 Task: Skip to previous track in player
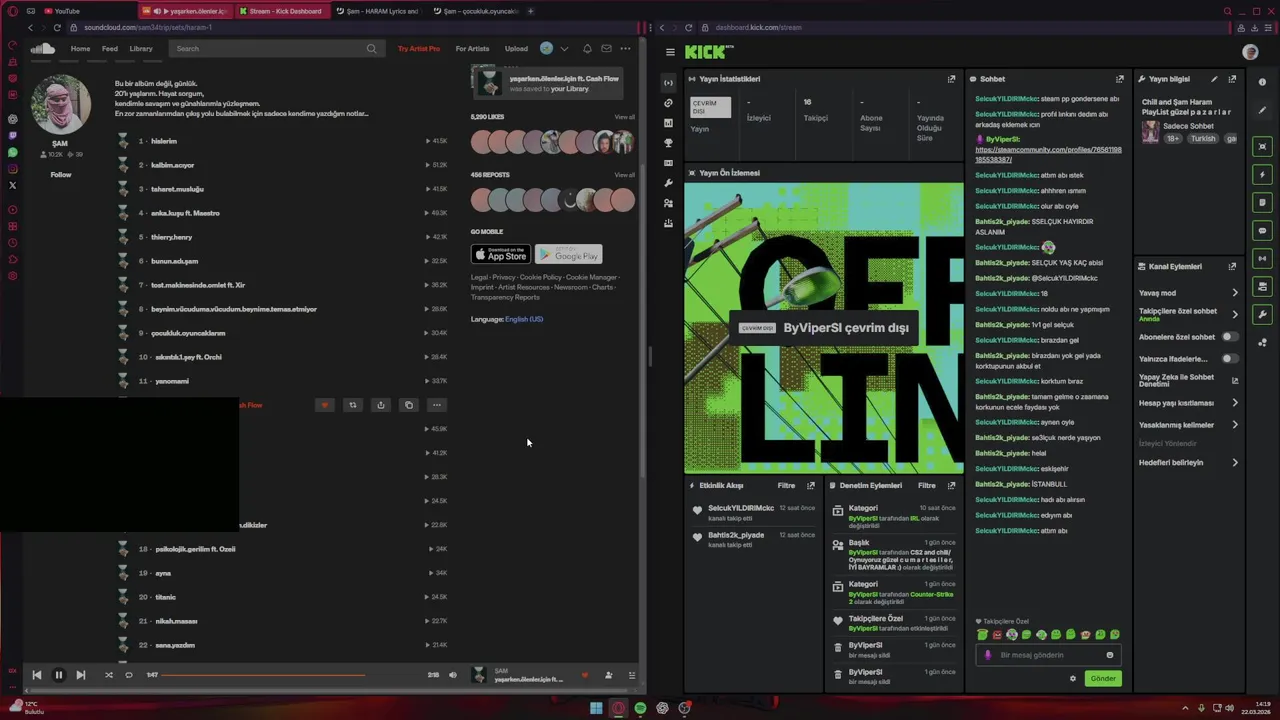[37, 675]
